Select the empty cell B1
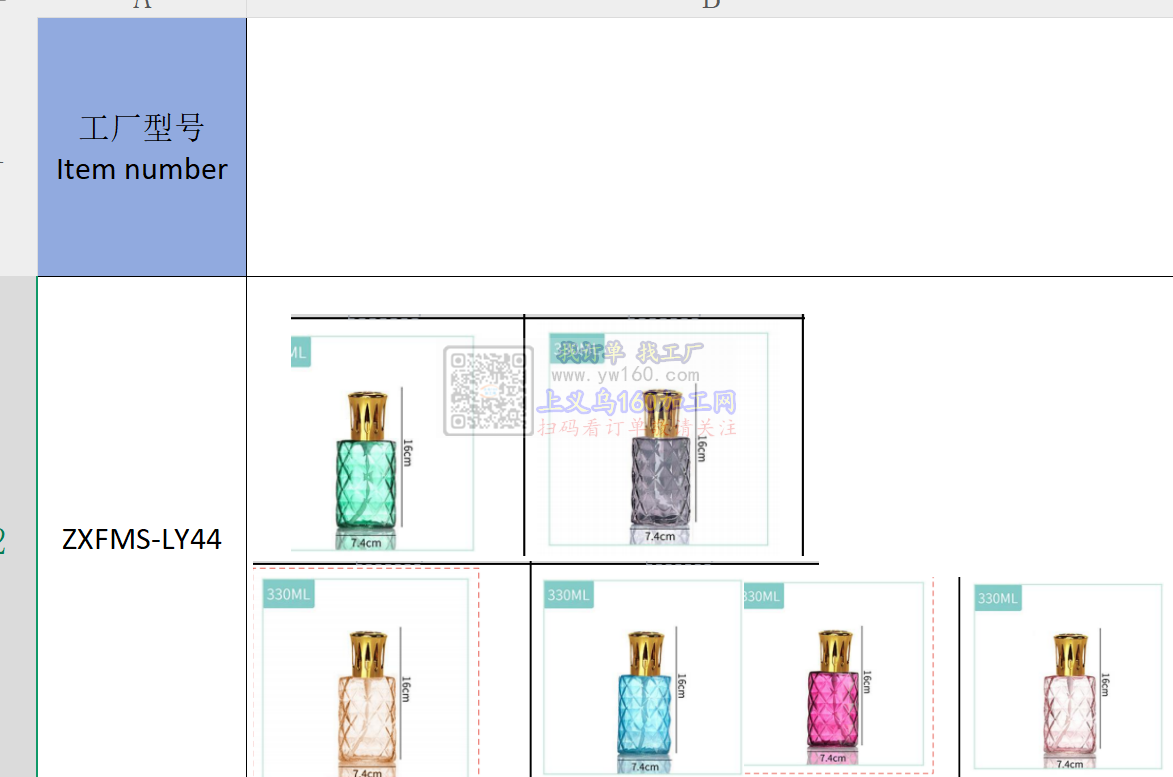 (709, 147)
